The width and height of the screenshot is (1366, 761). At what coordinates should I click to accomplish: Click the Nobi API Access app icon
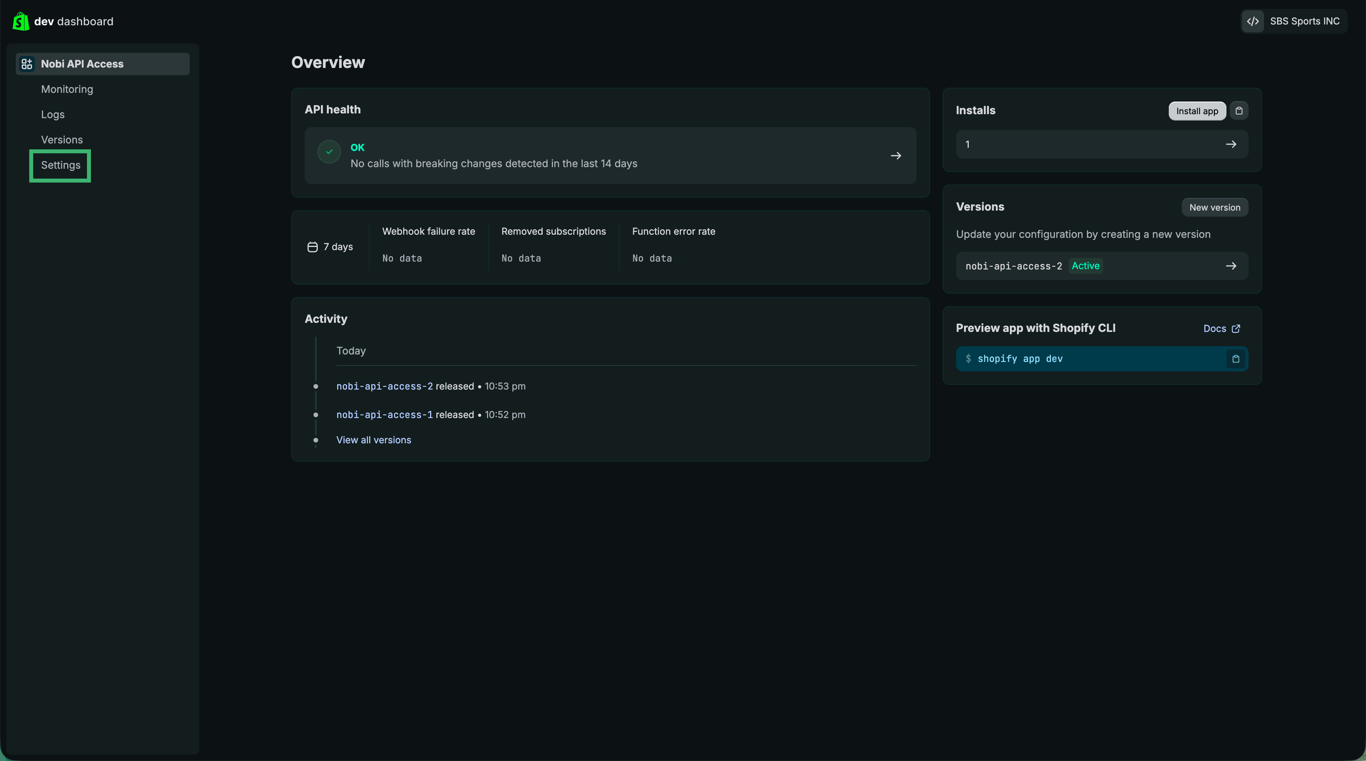tap(27, 64)
